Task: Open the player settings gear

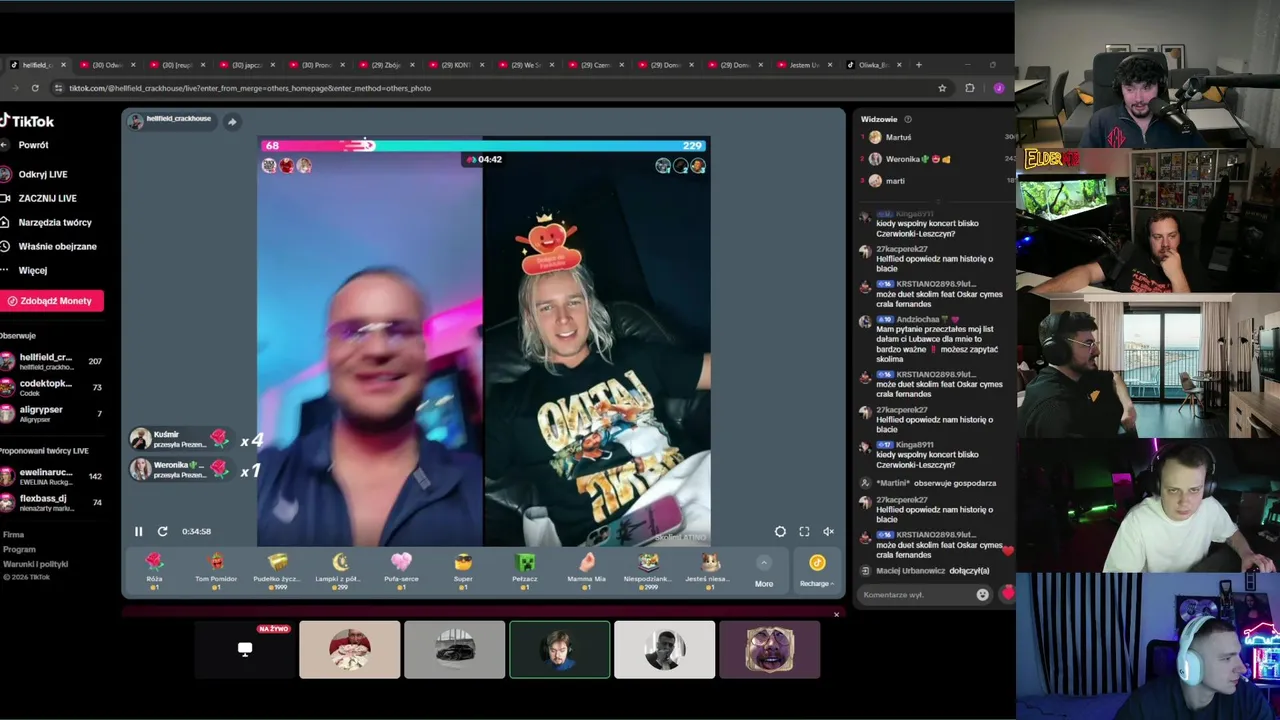Action: click(x=780, y=532)
